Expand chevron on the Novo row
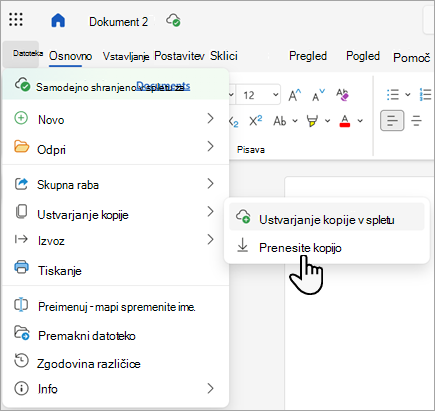The width and height of the screenshot is (435, 411). [x=210, y=118]
